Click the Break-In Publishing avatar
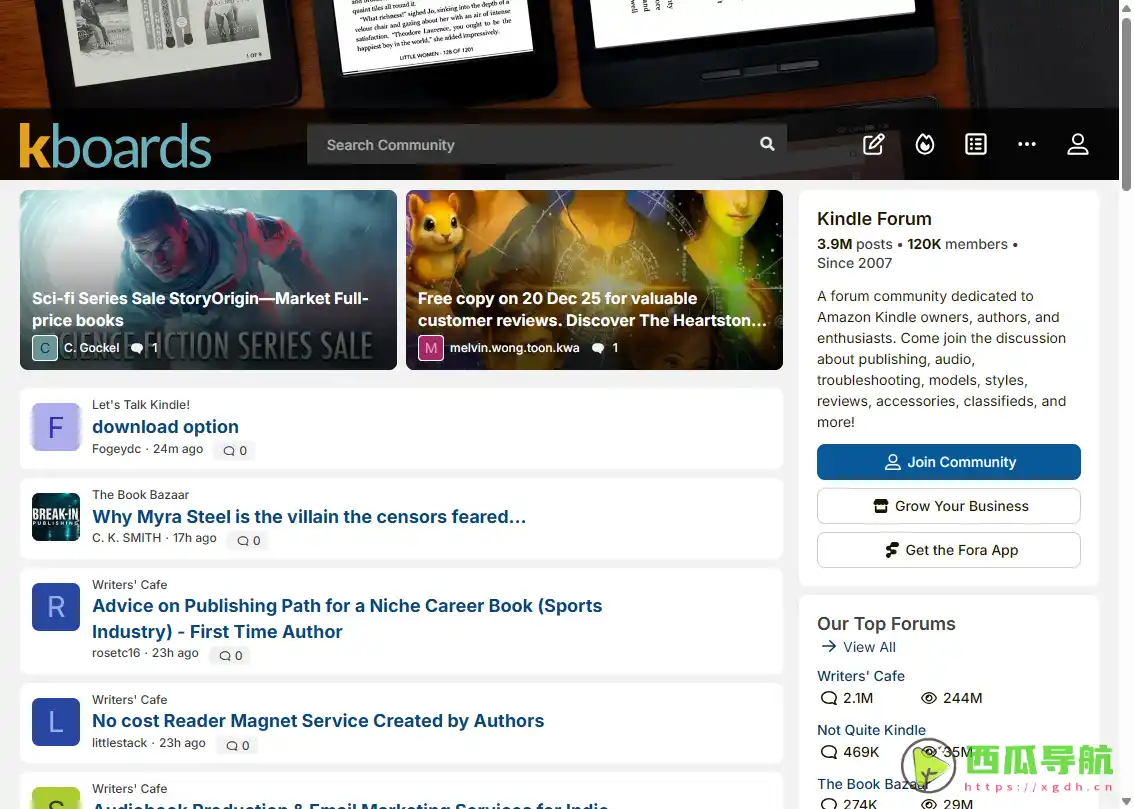The width and height of the screenshot is (1134, 809). click(x=56, y=517)
